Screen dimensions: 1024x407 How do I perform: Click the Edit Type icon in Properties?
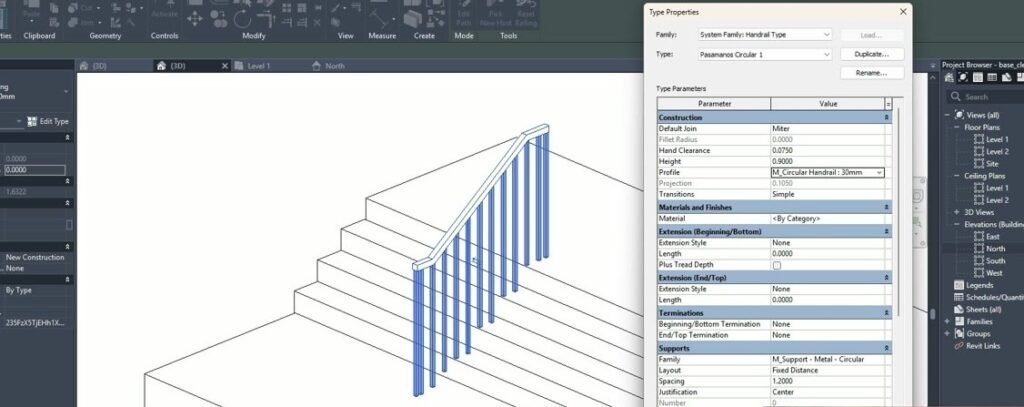[32, 122]
